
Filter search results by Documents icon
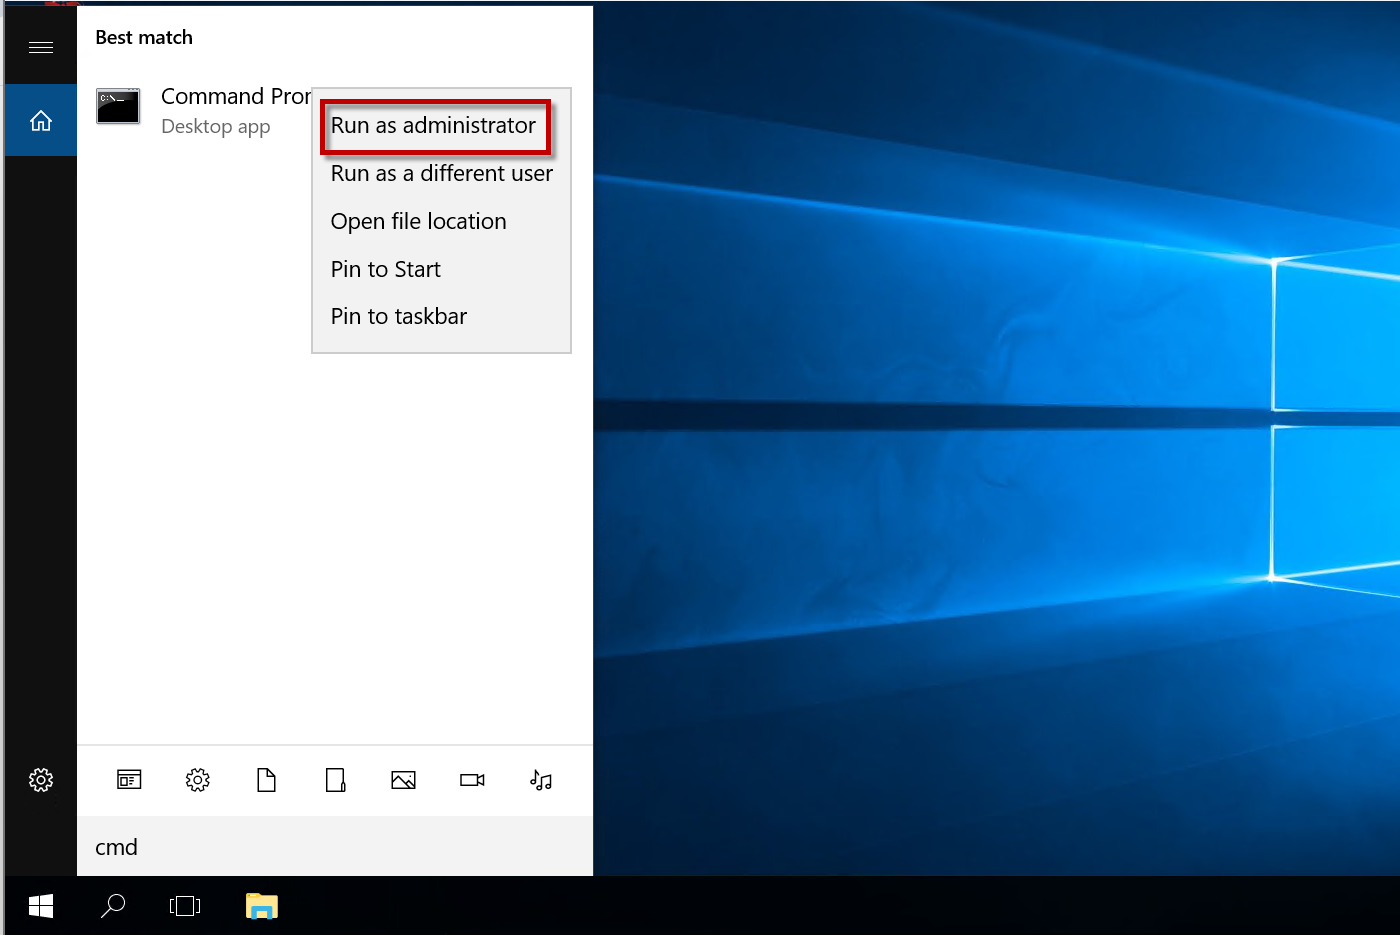266,780
